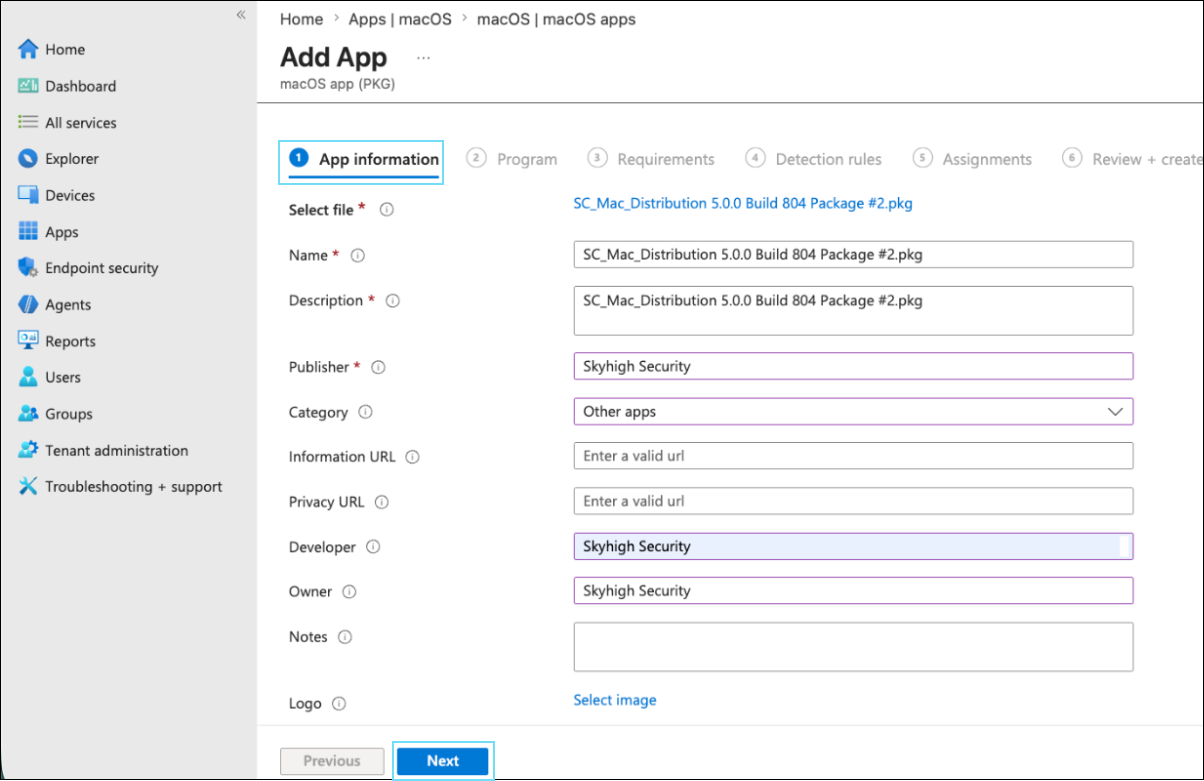Click the All services list icon
This screenshot has height=781, width=1204.
(28, 122)
